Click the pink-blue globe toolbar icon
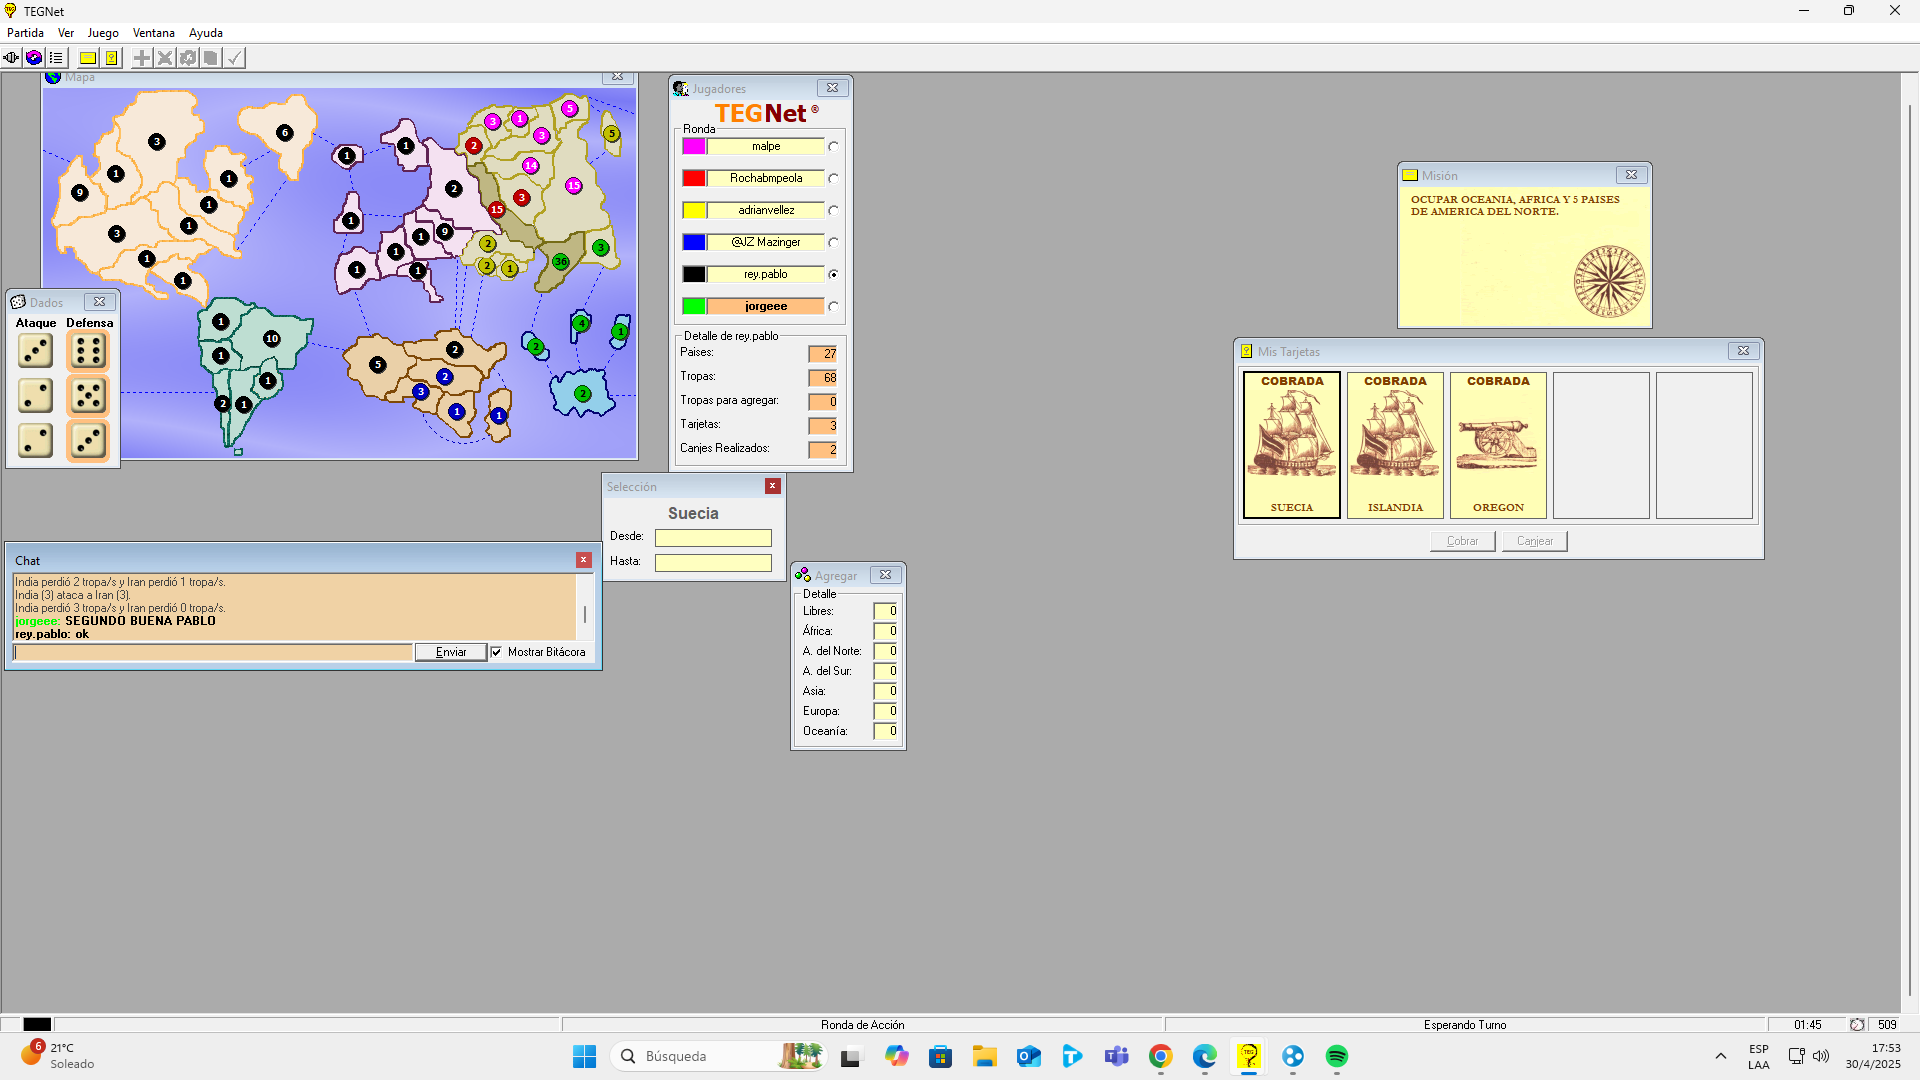 click(34, 58)
